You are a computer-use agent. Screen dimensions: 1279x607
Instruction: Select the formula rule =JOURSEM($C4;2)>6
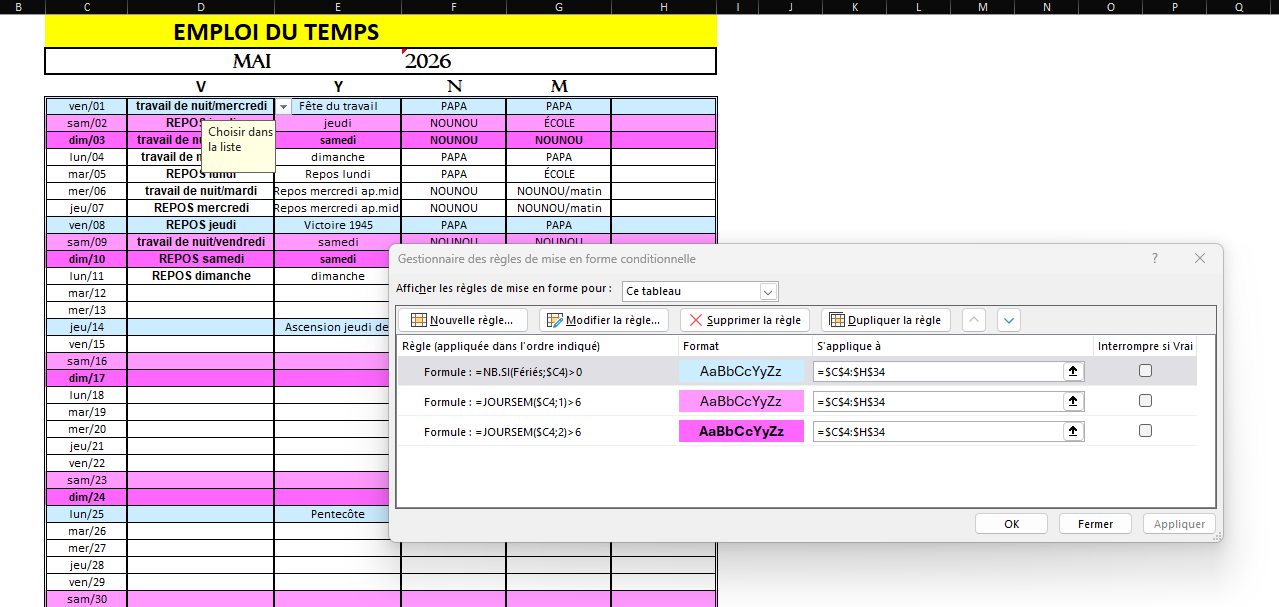tap(502, 432)
